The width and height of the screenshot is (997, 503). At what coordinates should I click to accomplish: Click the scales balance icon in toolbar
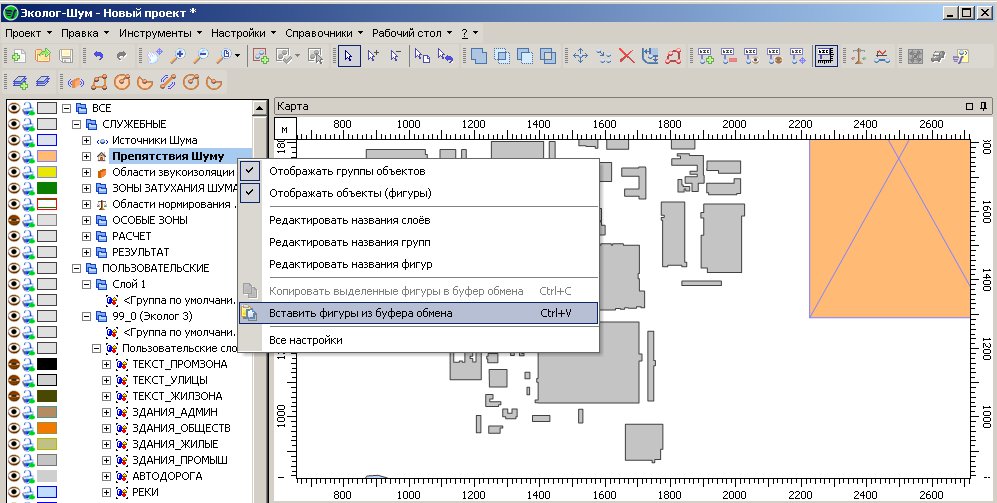[x=858, y=56]
